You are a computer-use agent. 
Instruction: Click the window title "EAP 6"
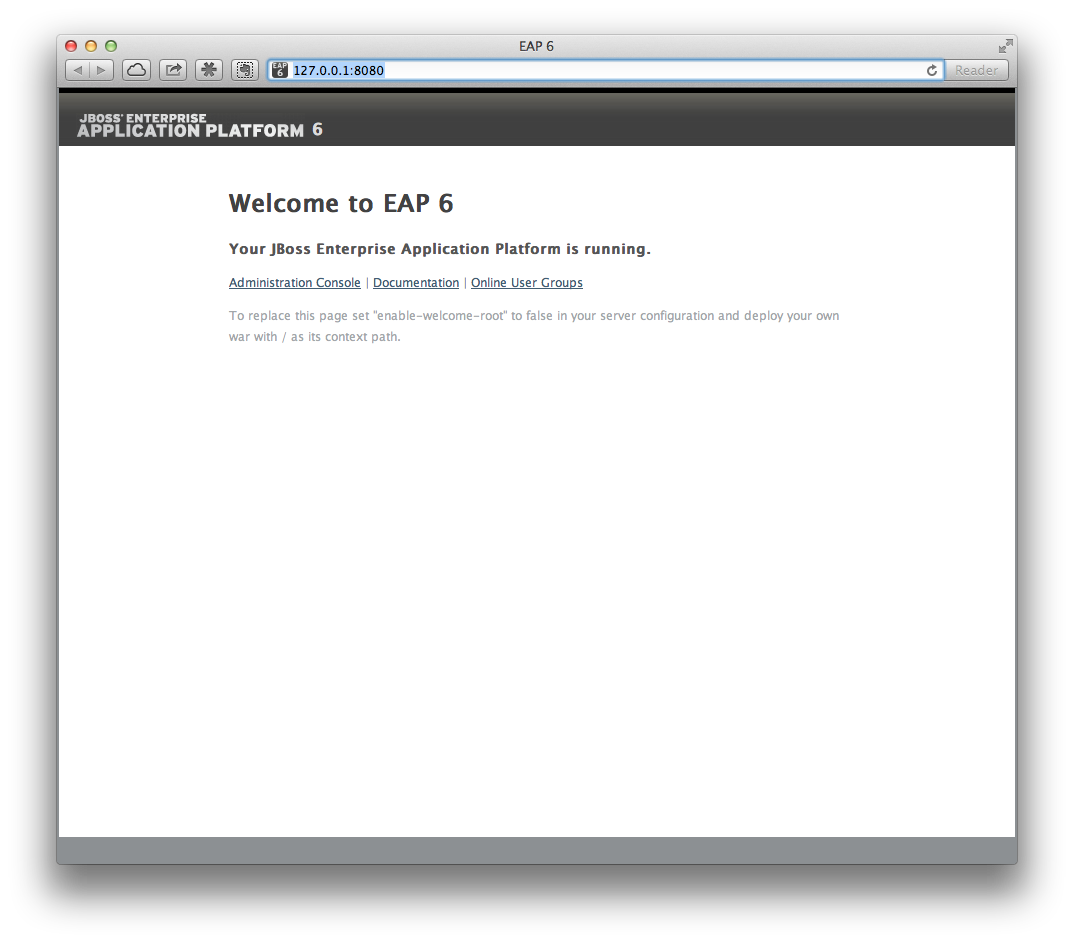click(536, 46)
